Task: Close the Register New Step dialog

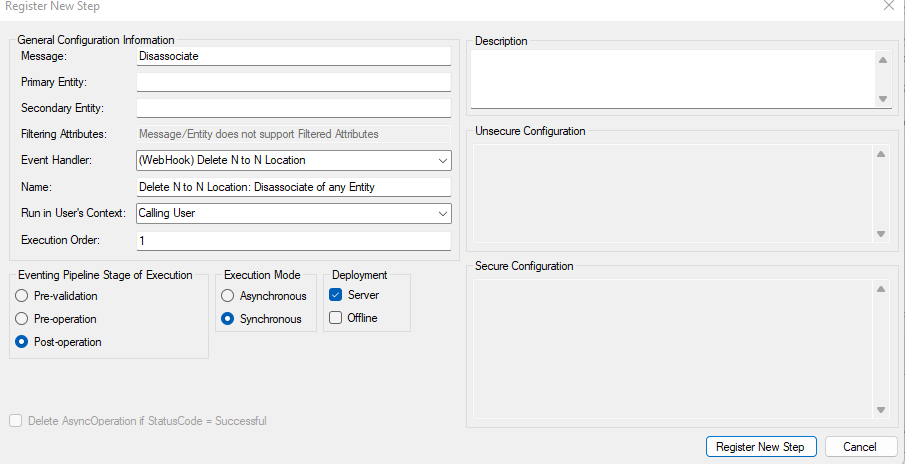Action: [x=889, y=6]
